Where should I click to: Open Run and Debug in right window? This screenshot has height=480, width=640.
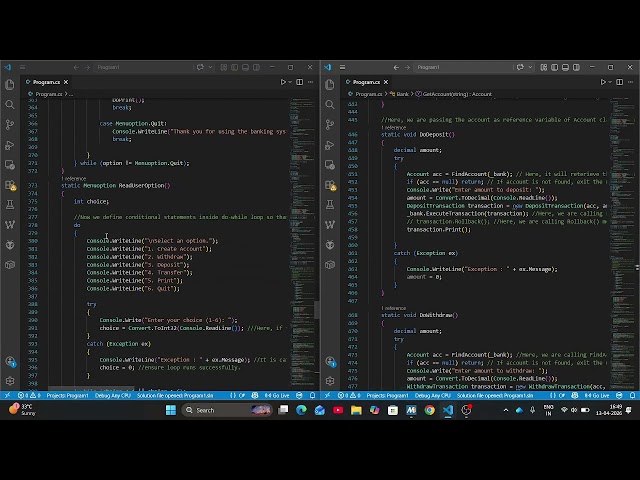point(330,145)
